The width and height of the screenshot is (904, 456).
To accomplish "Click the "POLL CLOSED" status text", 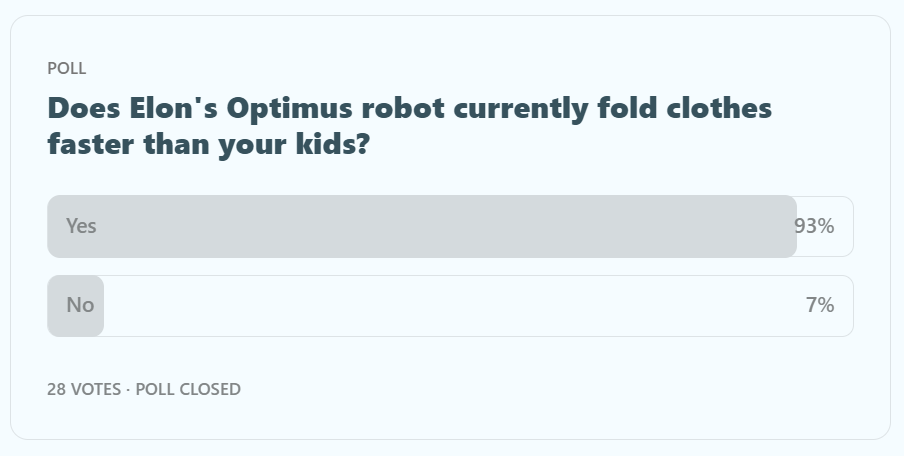I will point(188,389).
